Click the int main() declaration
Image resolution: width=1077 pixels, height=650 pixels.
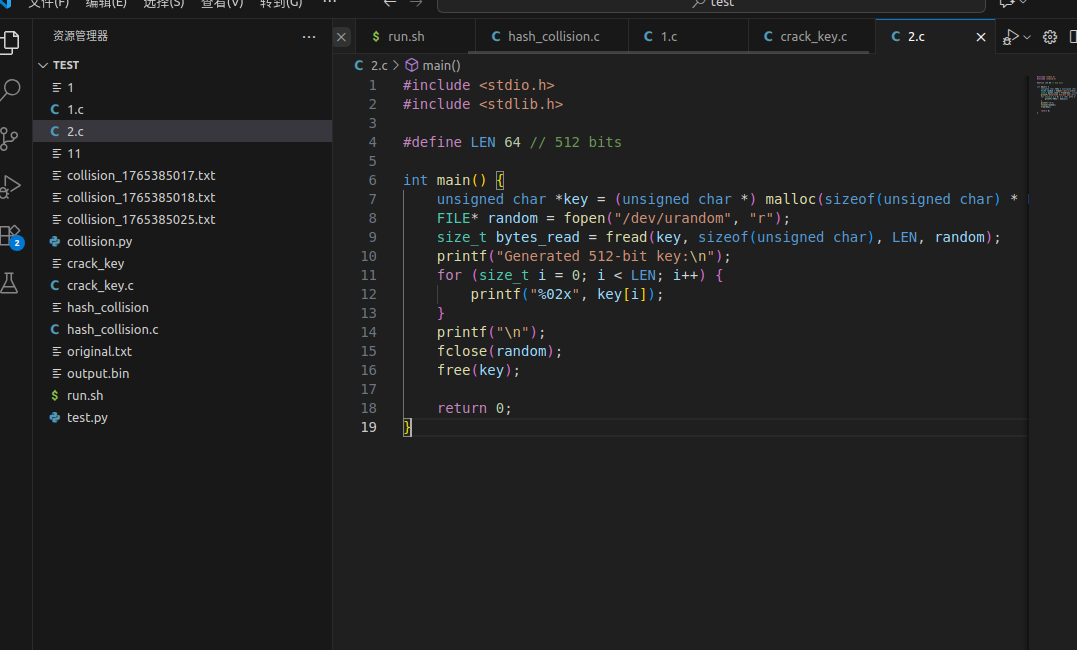coord(453,180)
